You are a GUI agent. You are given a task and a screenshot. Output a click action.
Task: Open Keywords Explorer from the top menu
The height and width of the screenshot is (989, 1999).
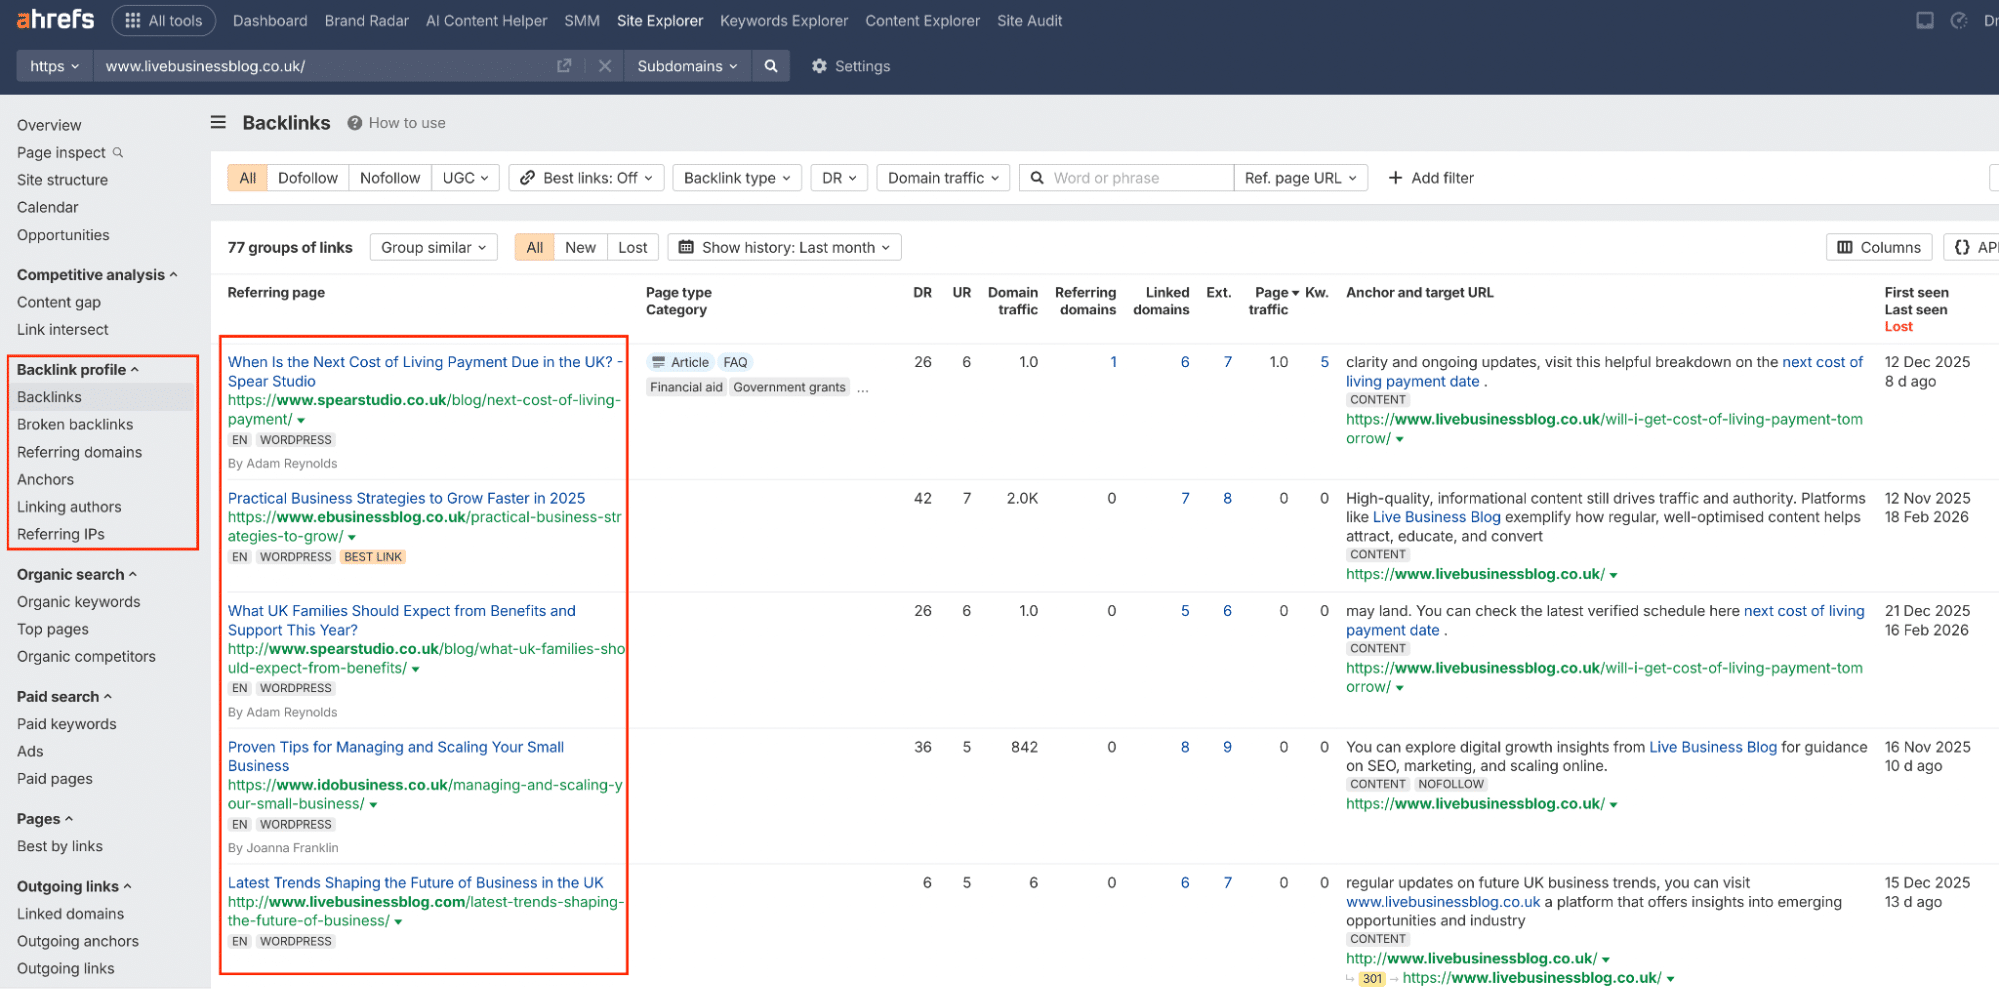click(783, 20)
